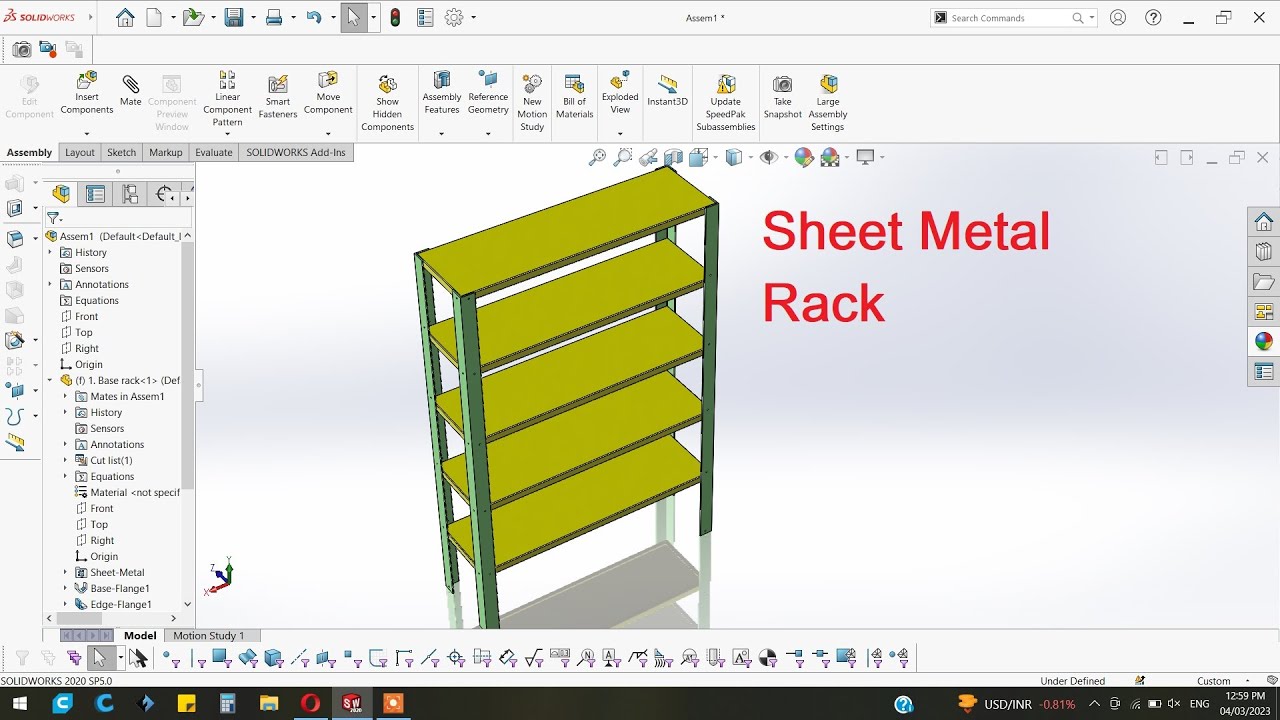The image size is (1280, 720).
Task: Insert Bill of Materials
Action: [x=574, y=97]
